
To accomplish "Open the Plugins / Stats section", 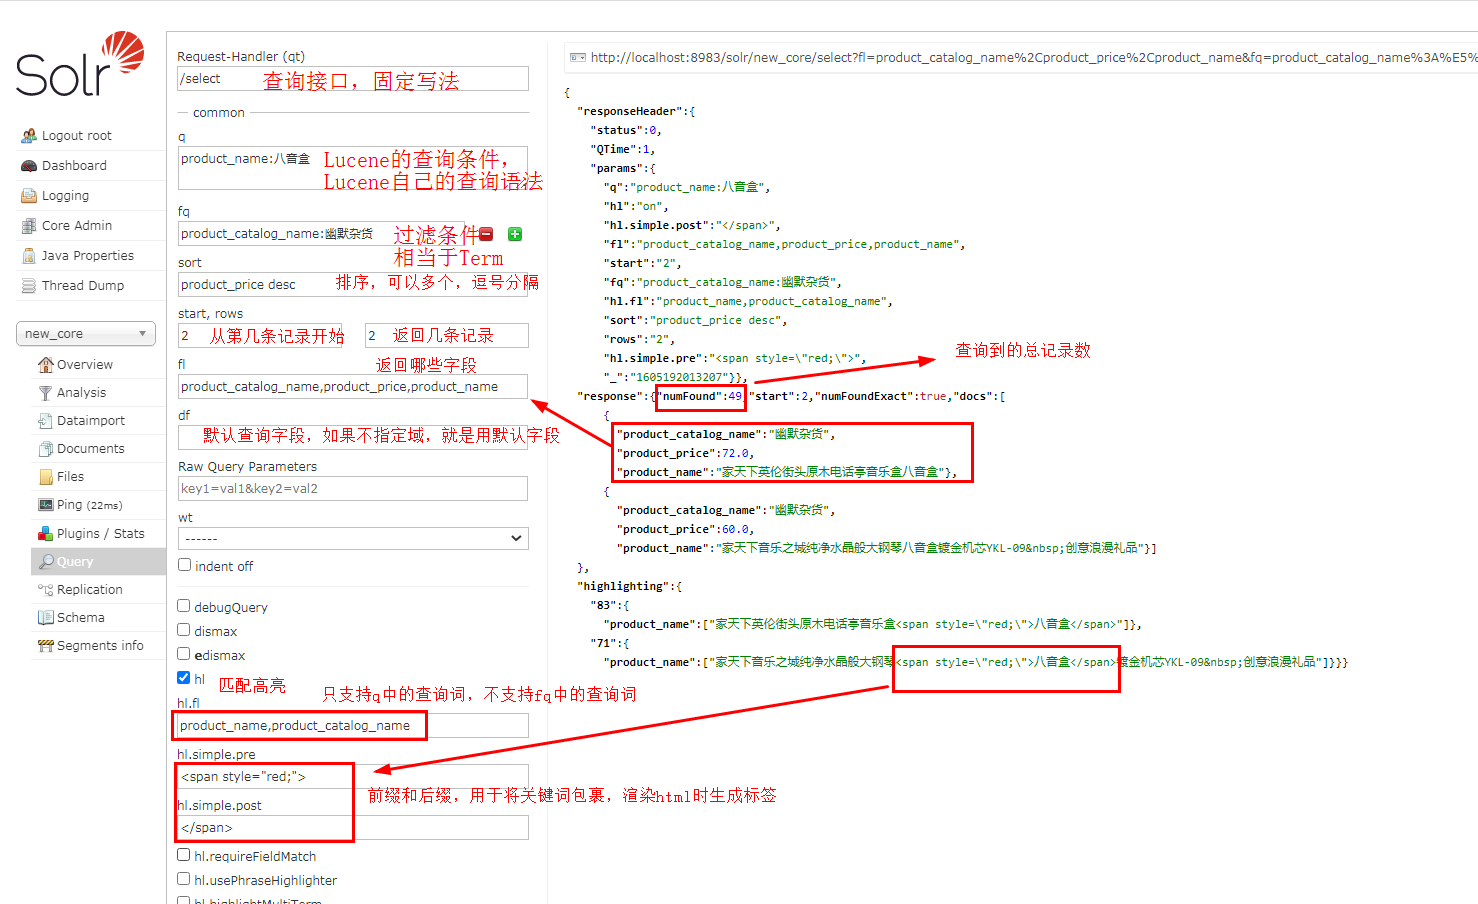I will click(x=101, y=533).
